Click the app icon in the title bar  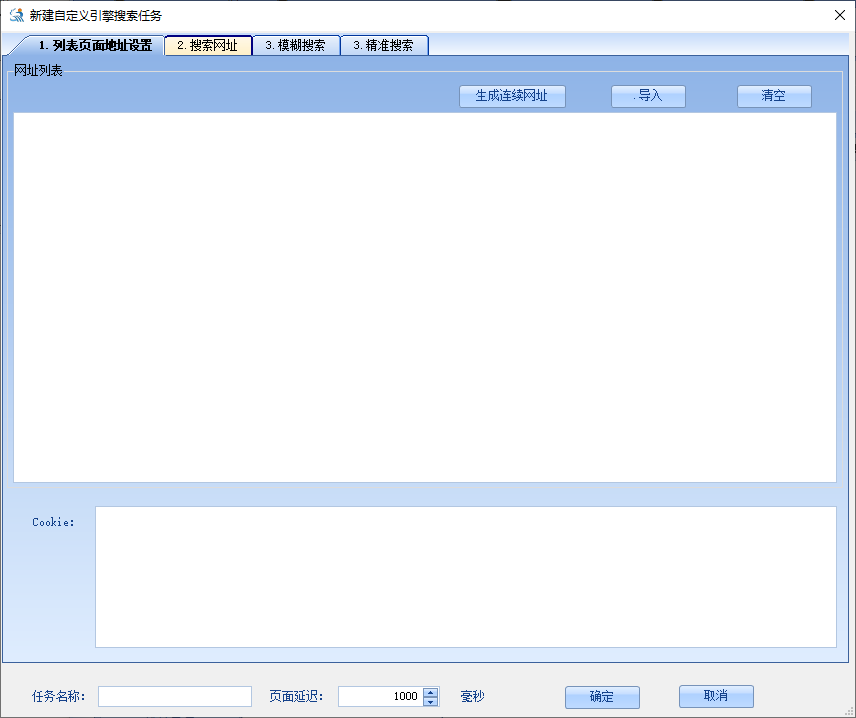pos(16,15)
